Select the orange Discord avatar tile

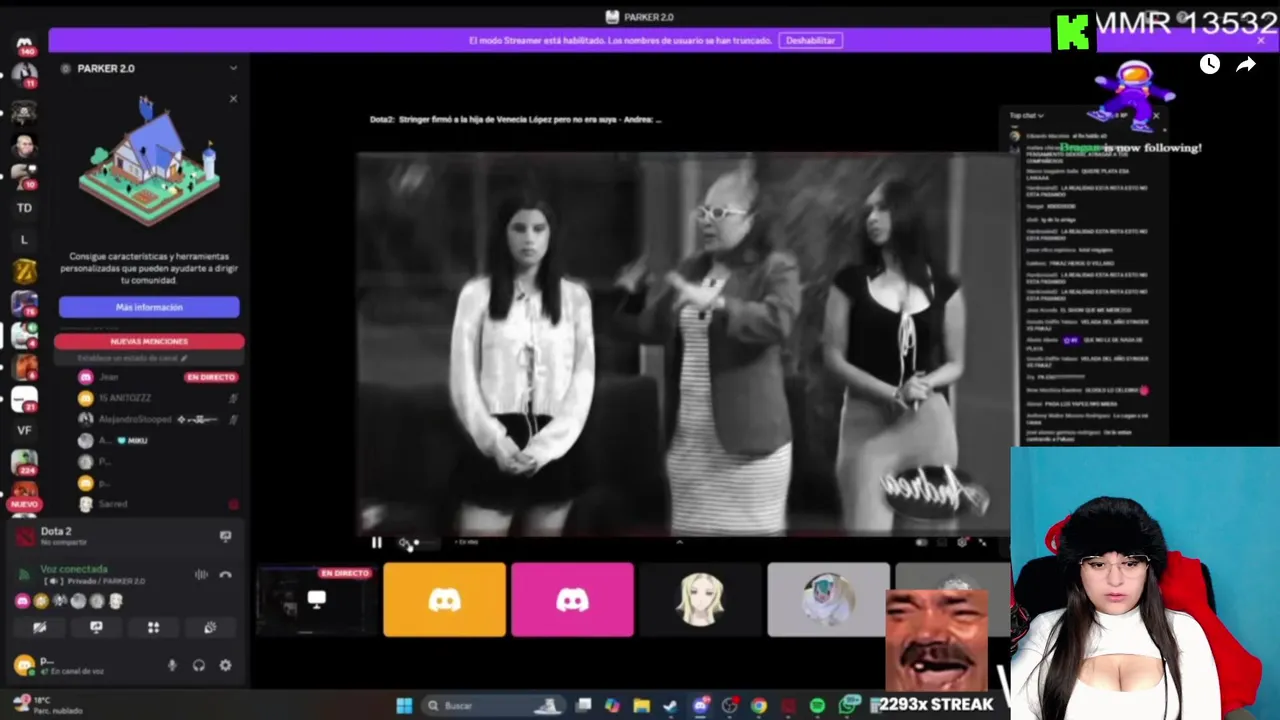click(x=444, y=599)
